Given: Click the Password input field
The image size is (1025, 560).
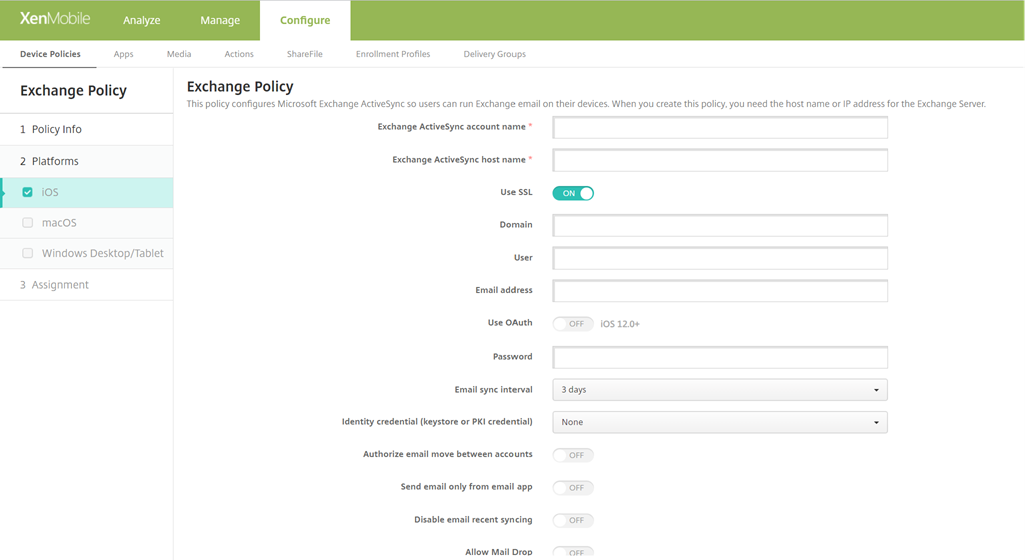Looking at the screenshot, I should (x=720, y=357).
